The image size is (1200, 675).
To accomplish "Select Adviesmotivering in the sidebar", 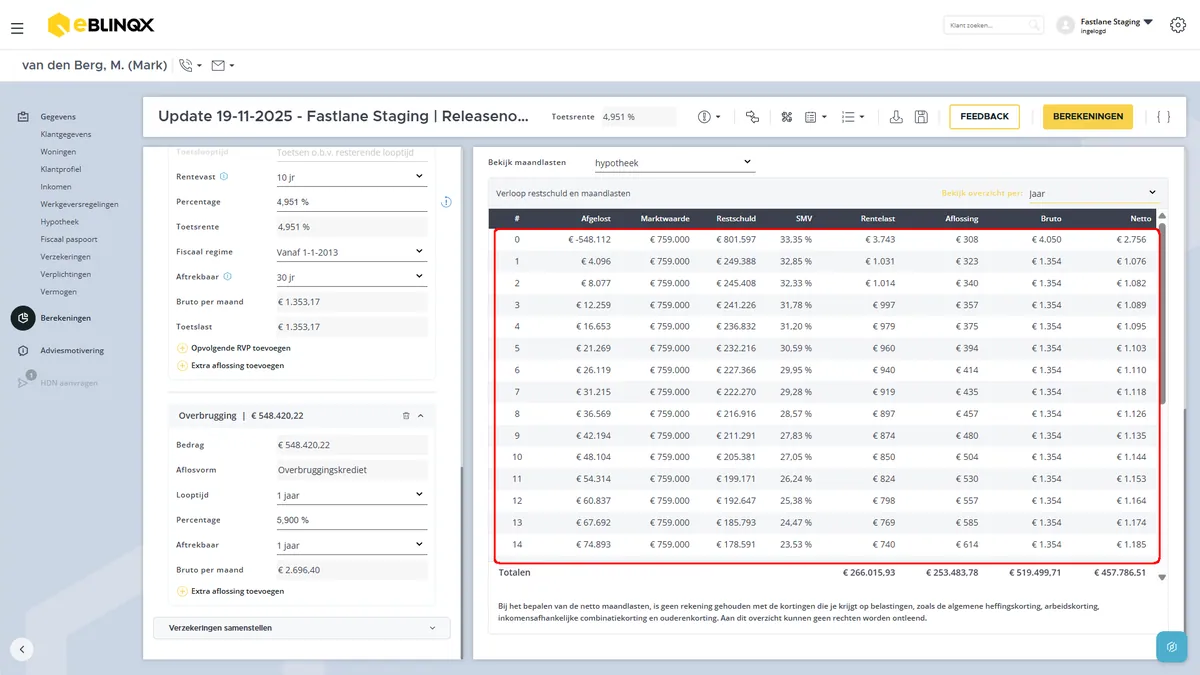I will pos(72,351).
